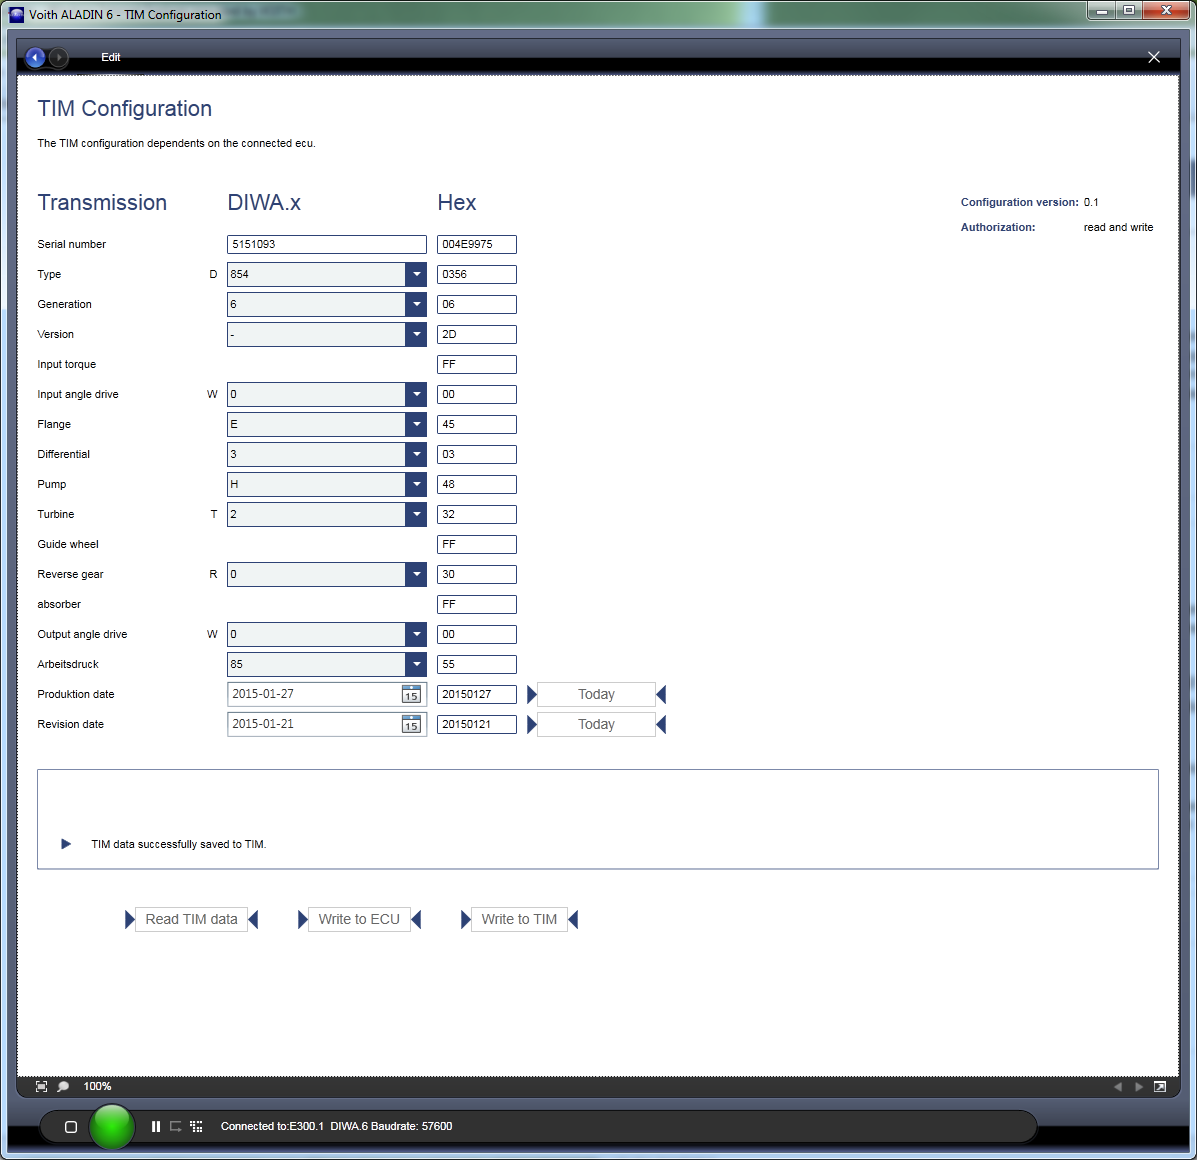Click the Turbine hex field 32
Screen dimensions: 1197x1160
pyautogui.click(x=477, y=514)
